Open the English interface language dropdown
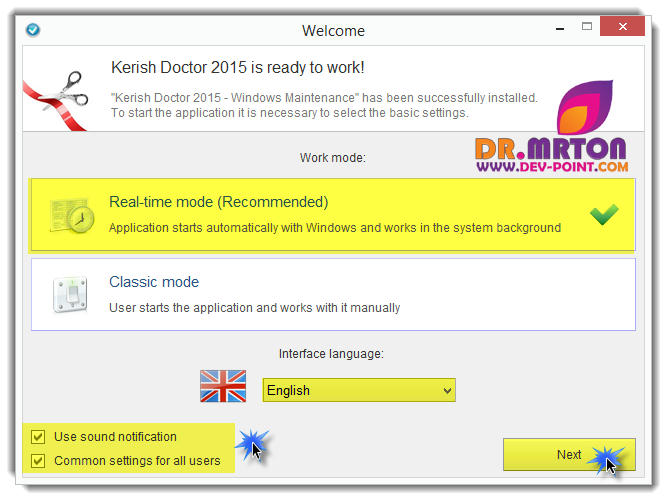This screenshot has height=500, width=667. [x=359, y=390]
